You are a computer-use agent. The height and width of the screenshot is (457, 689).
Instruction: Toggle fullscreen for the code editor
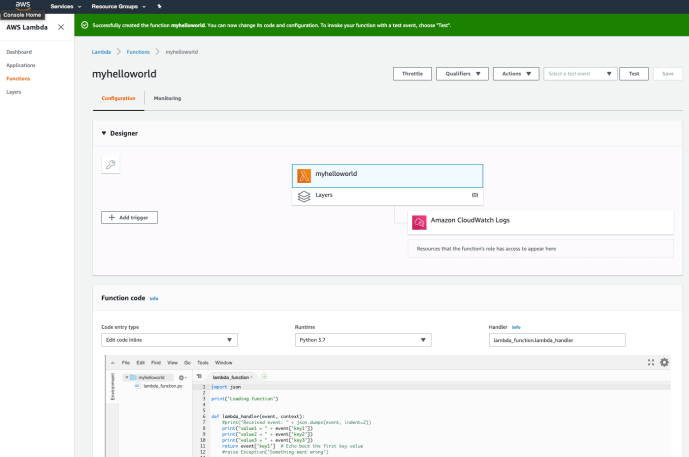(651, 362)
